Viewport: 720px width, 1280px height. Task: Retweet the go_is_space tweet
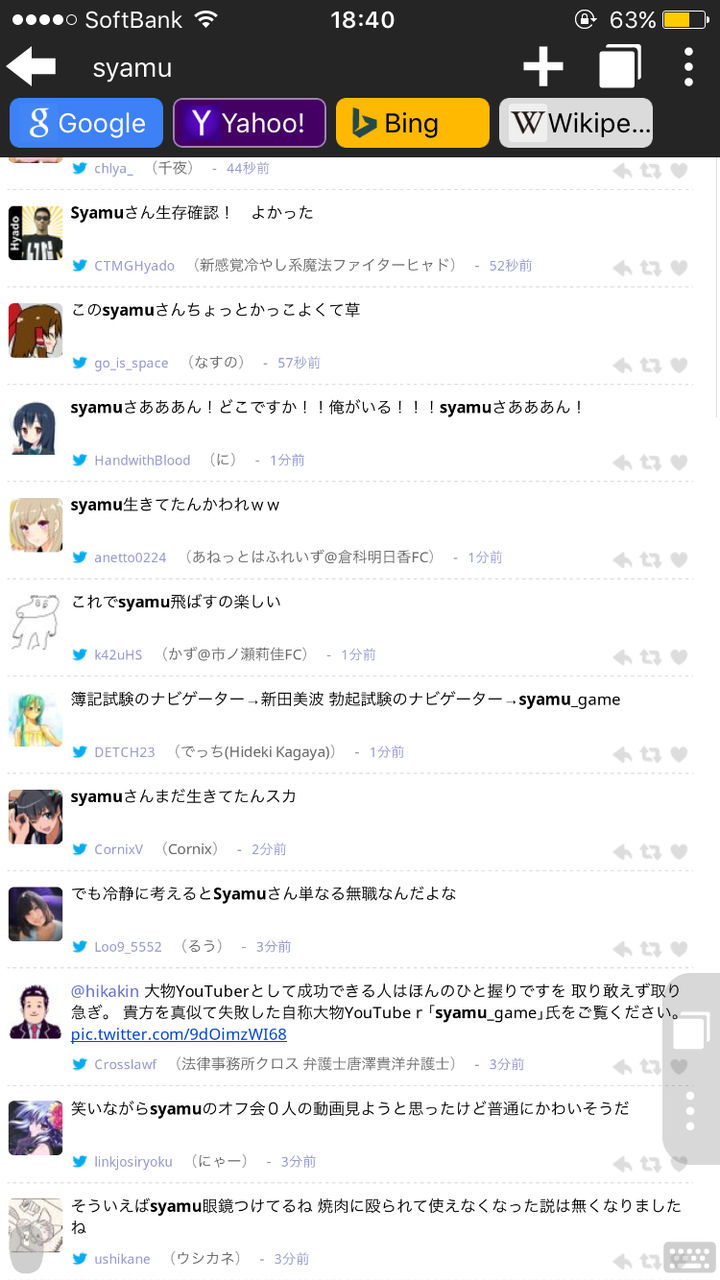point(650,365)
